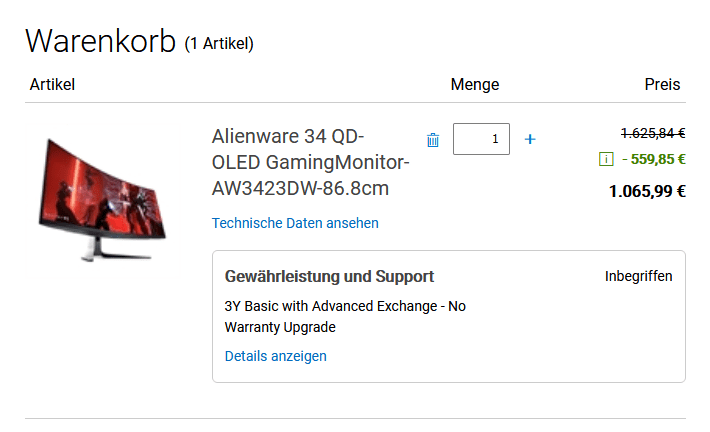Focus the quantity input field

481,139
